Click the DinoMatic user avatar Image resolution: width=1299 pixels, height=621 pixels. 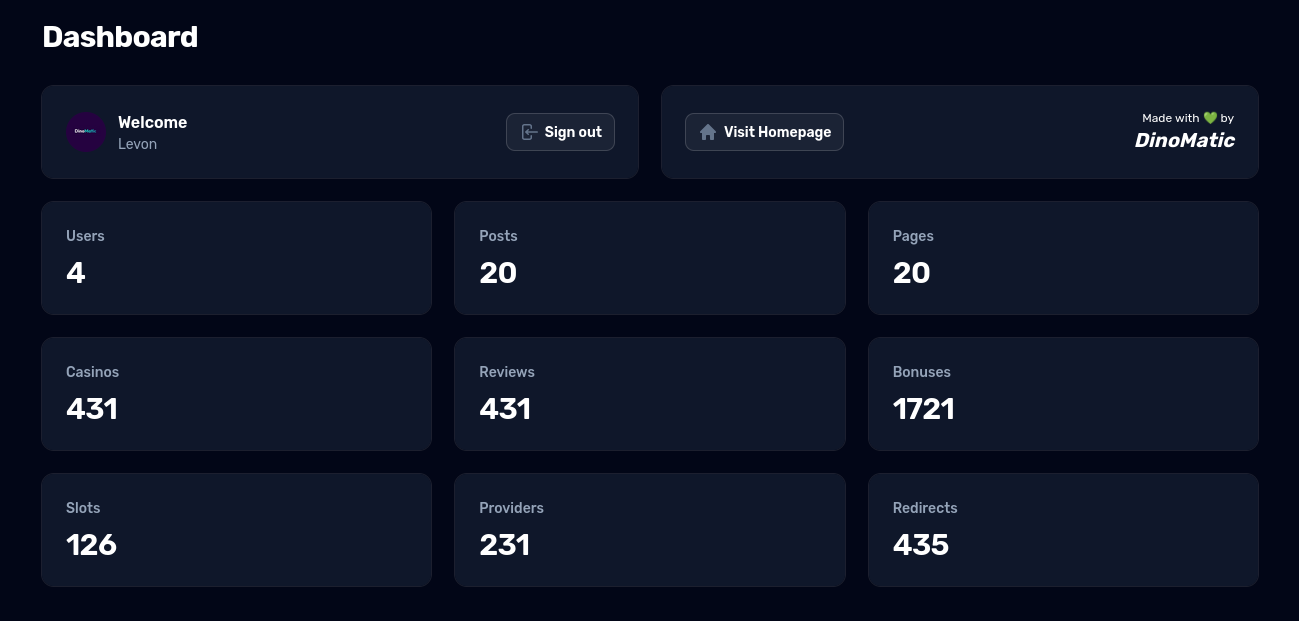tap(86, 132)
